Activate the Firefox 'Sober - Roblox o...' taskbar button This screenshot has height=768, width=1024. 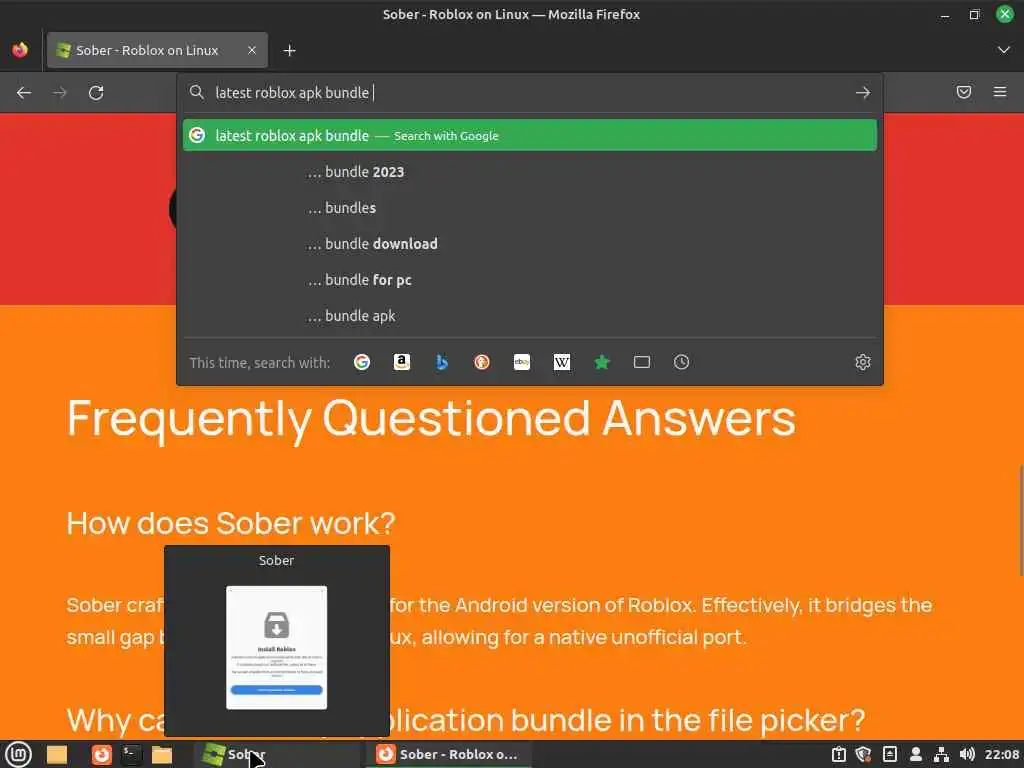(448, 754)
